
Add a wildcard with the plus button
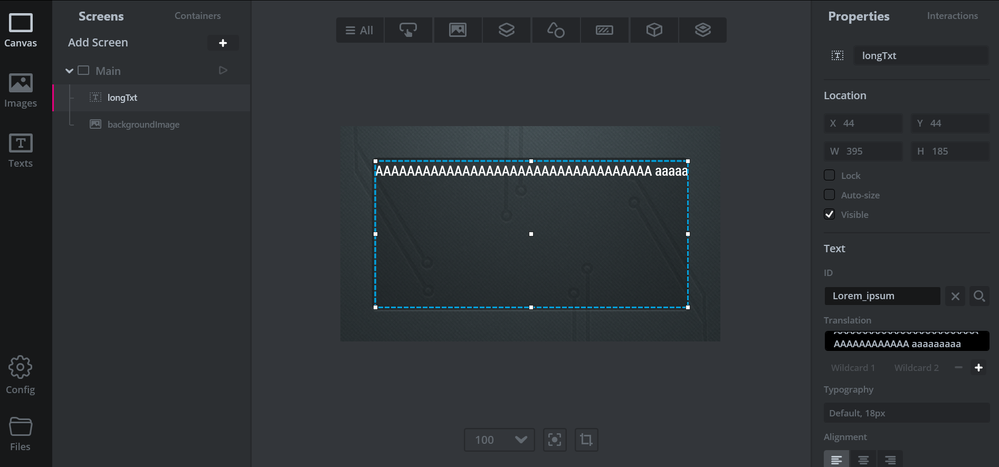tap(979, 368)
